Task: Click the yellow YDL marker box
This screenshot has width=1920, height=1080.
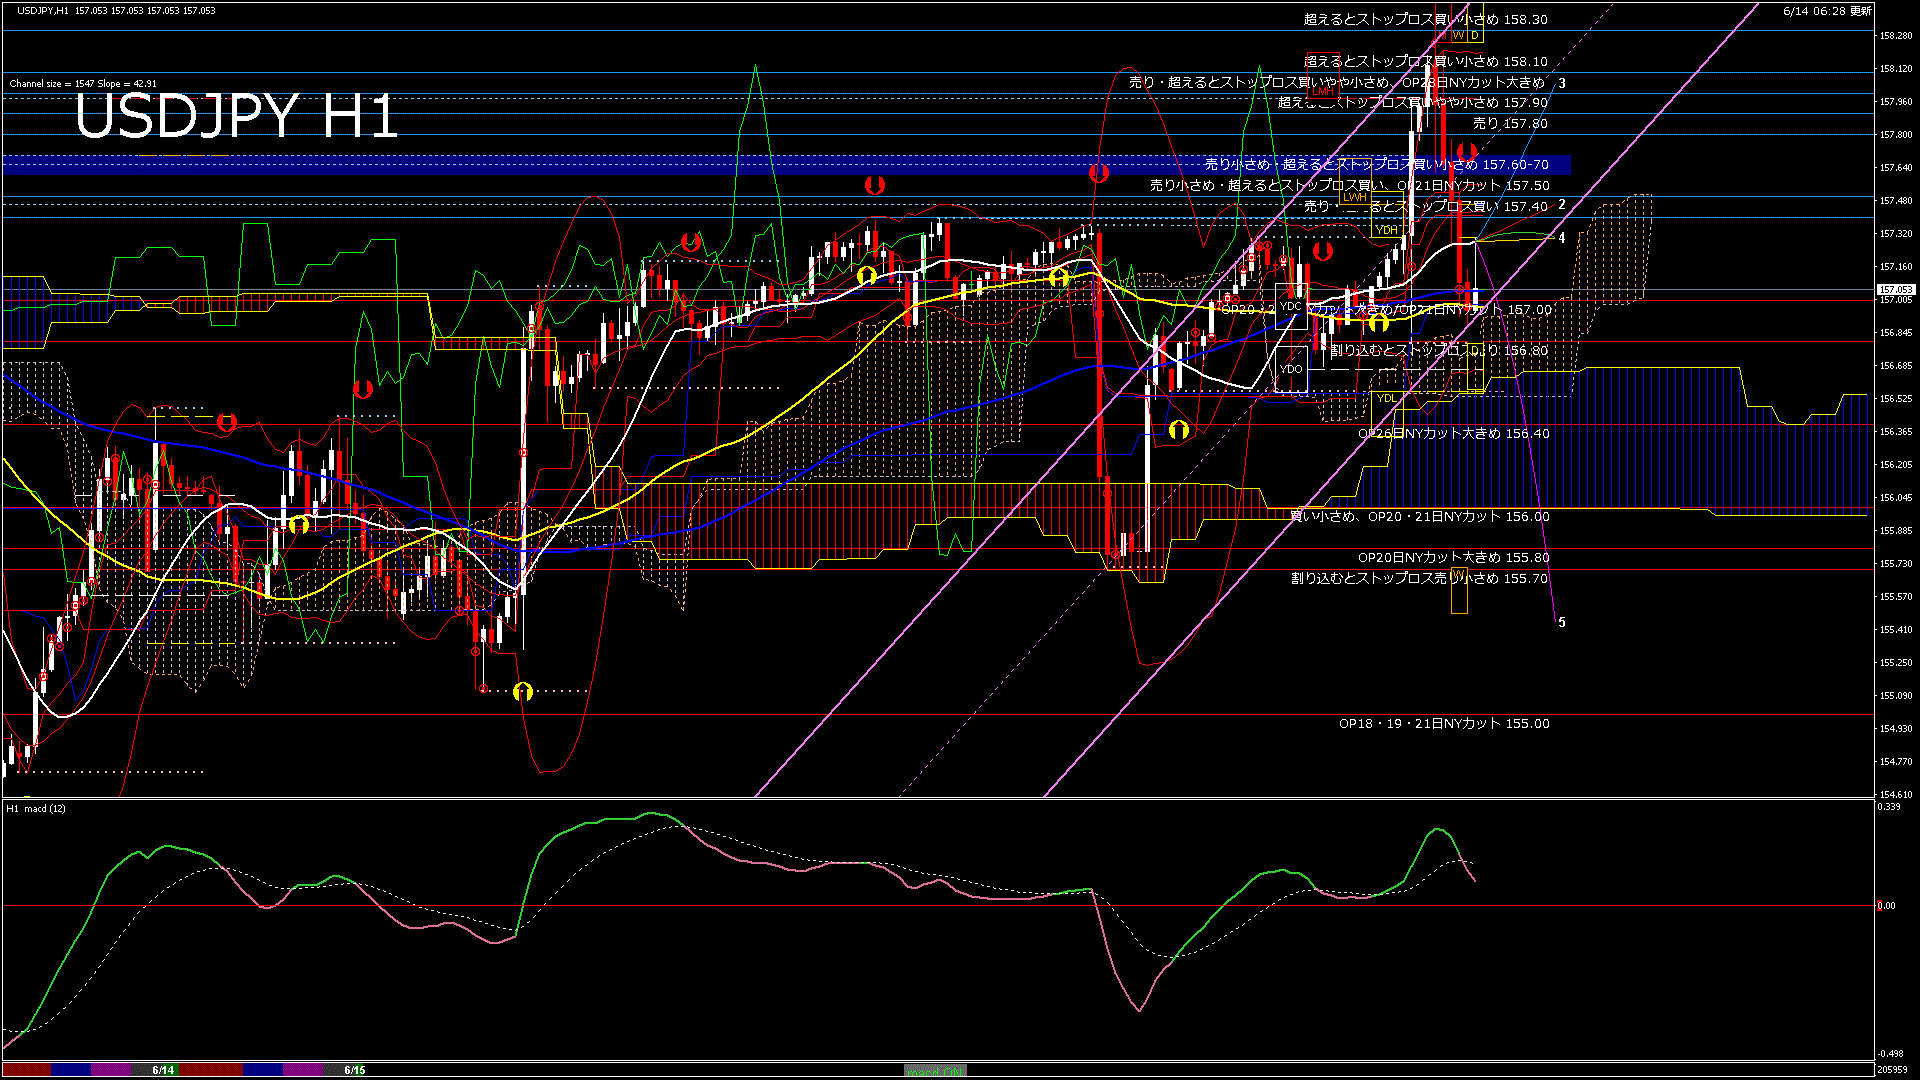Action: 1386,398
